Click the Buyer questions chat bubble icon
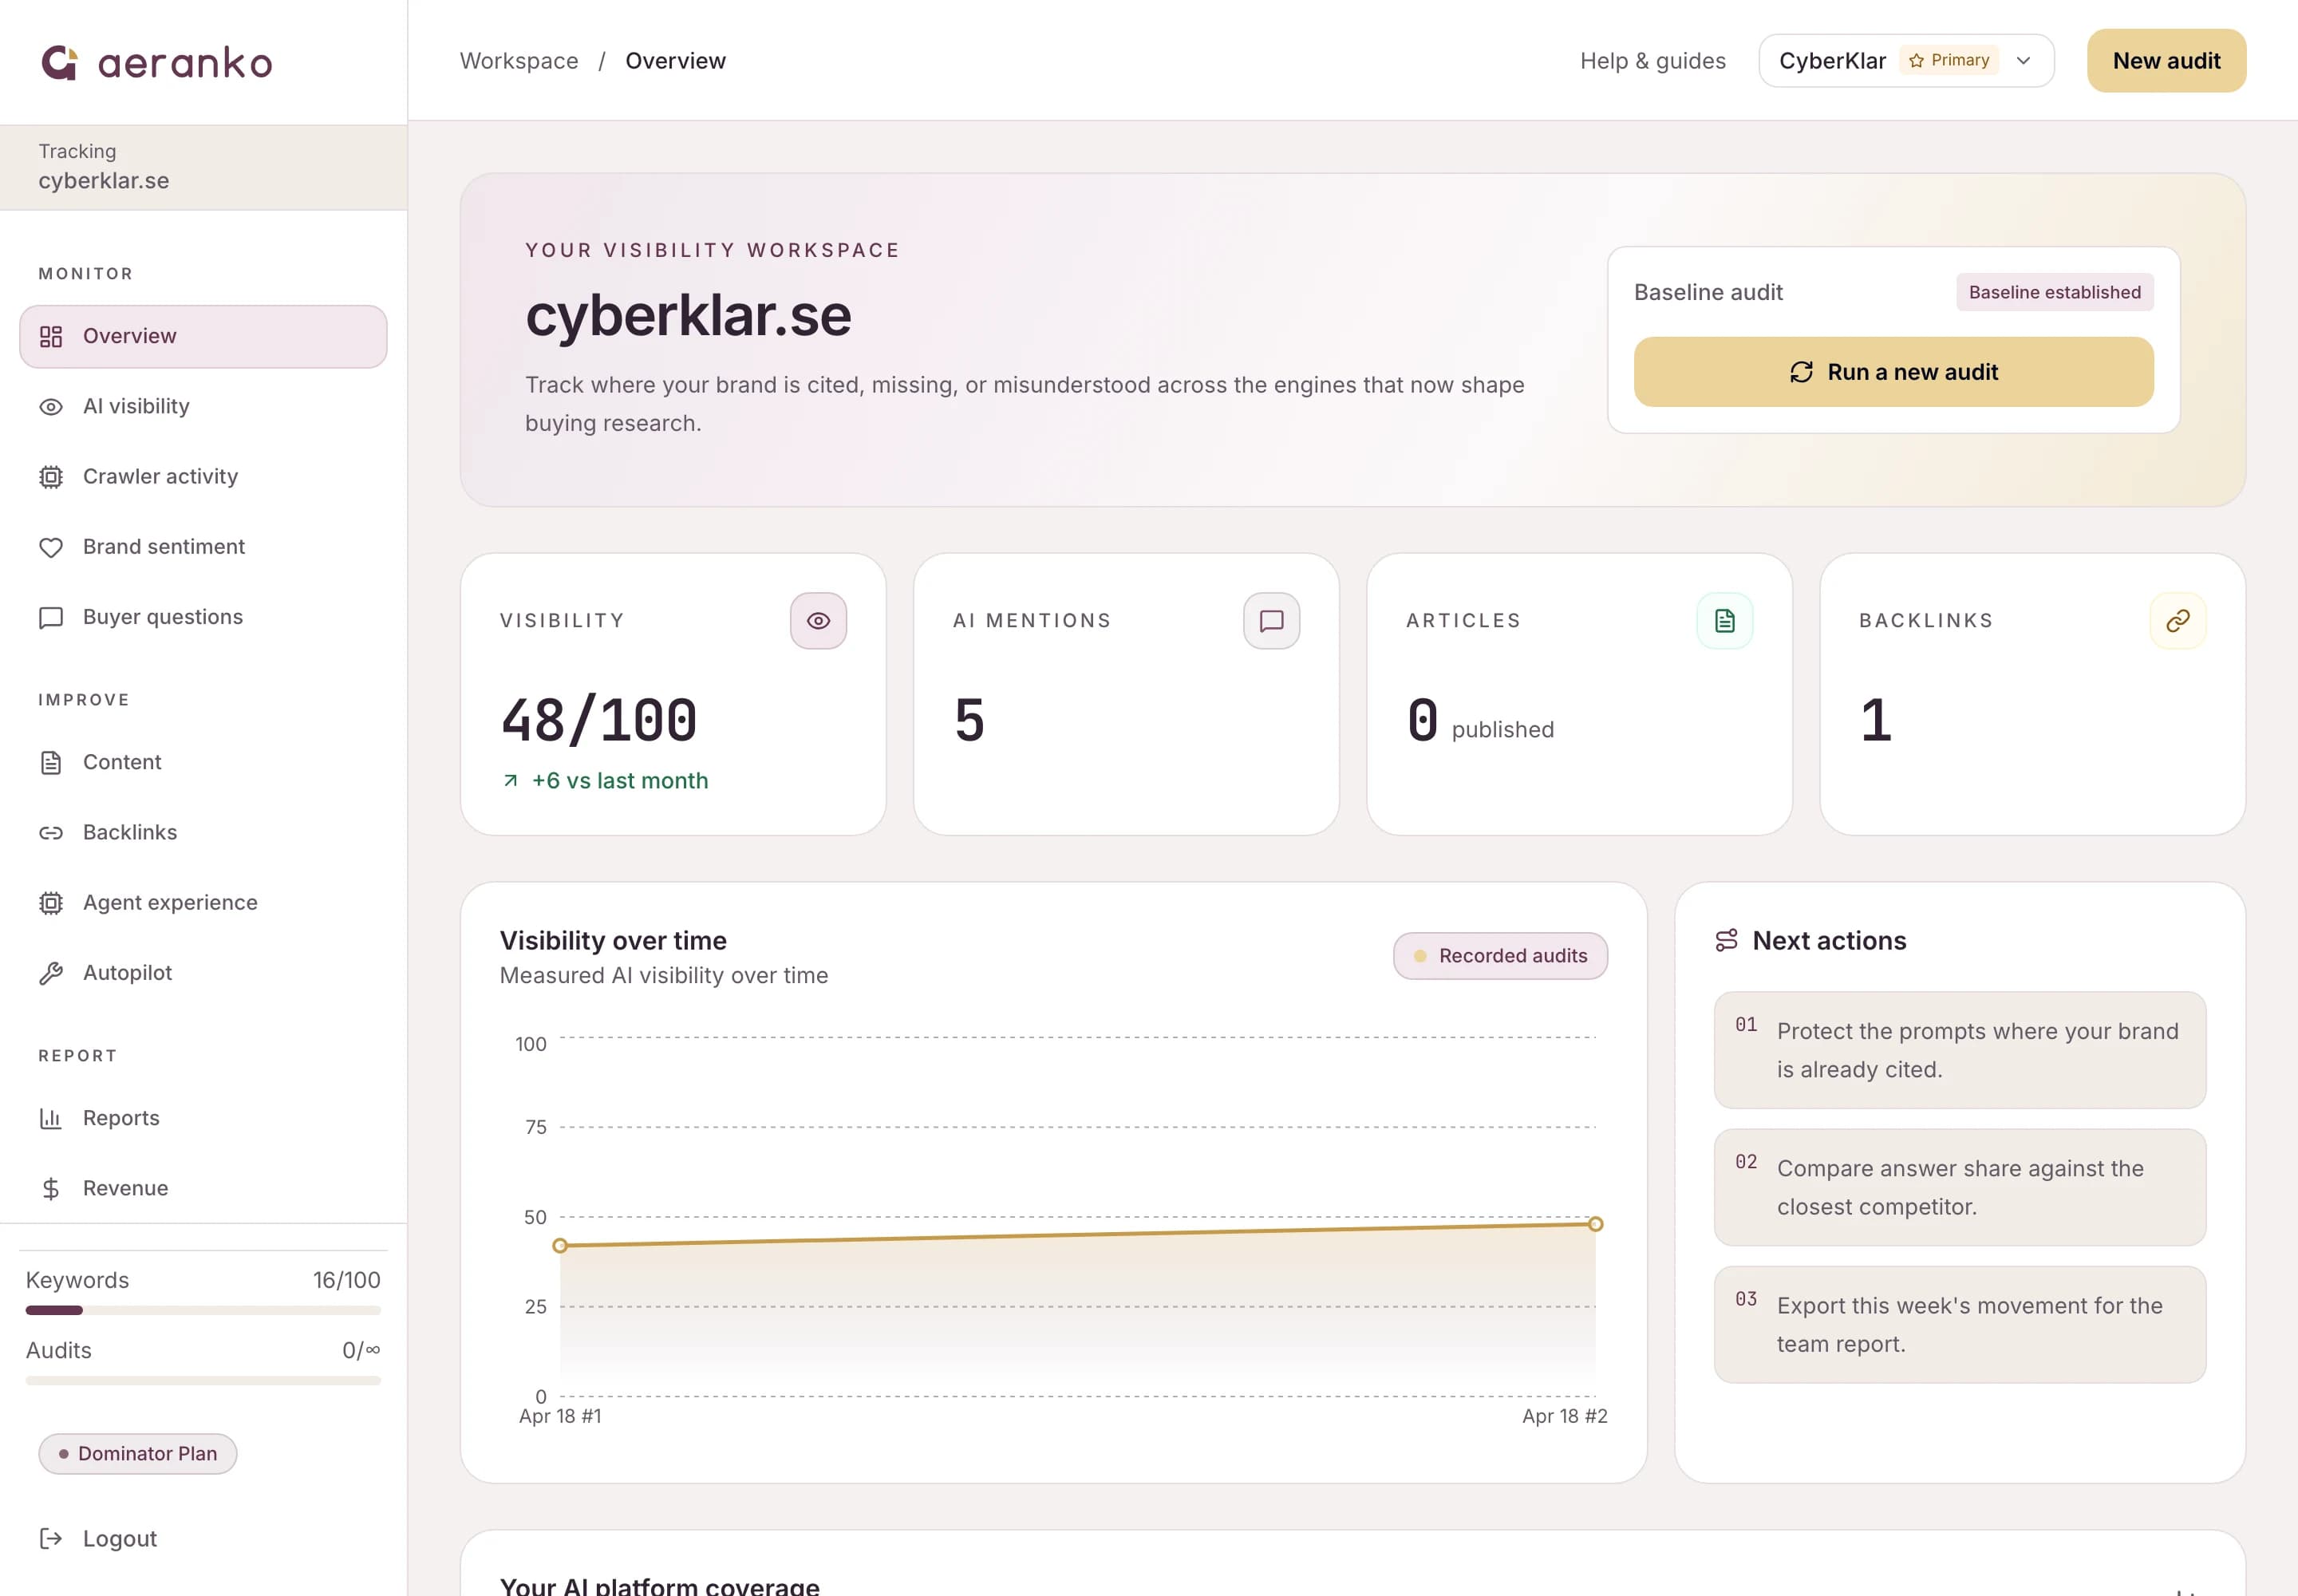 point(51,617)
